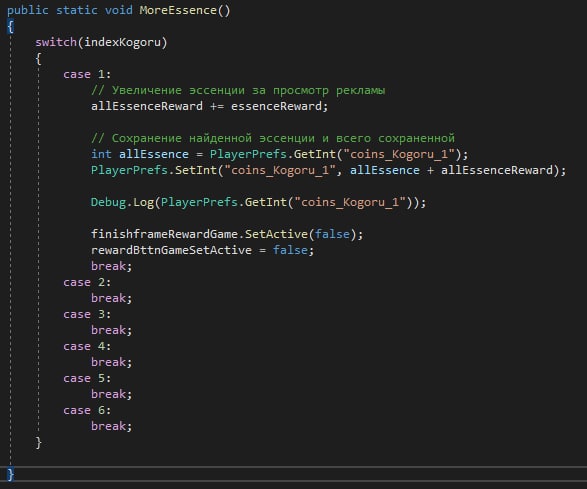Click the Debug class name
The width and height of the screenshot is (587, 489).
pos(109,202)
